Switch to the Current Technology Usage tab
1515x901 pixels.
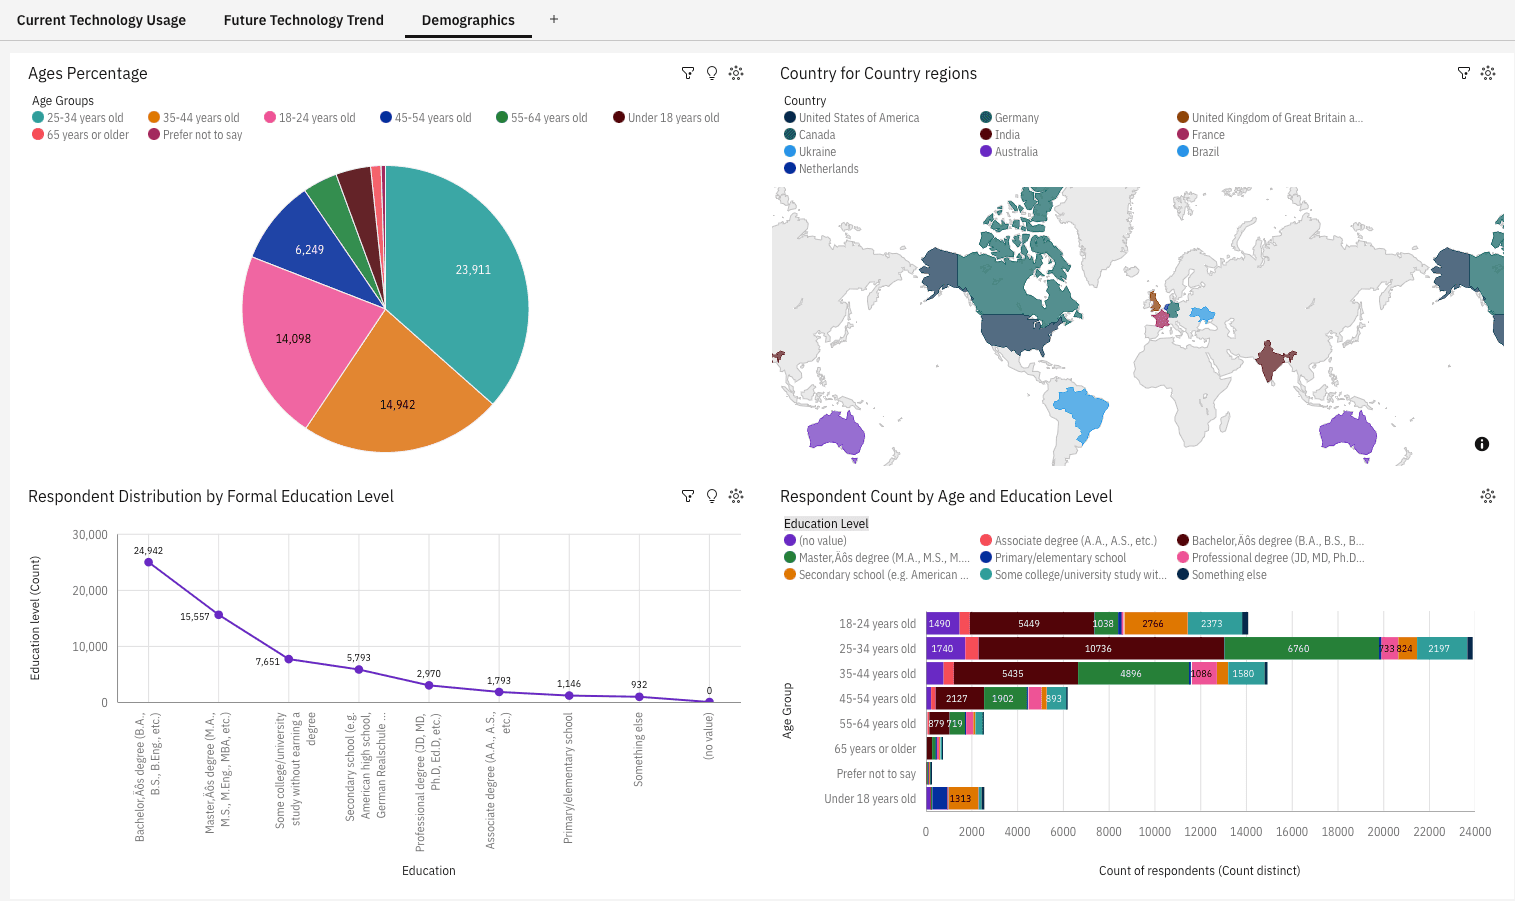tap(101, 19)
